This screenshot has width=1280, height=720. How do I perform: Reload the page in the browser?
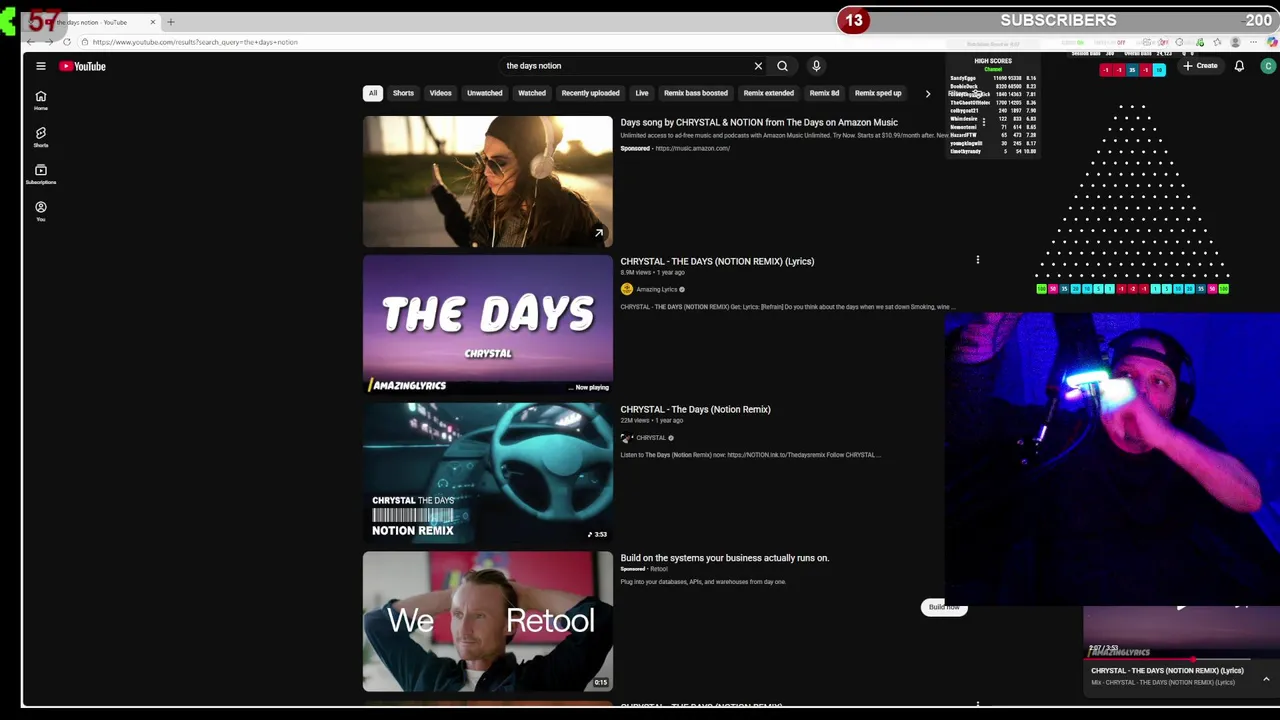pos(67,42)
